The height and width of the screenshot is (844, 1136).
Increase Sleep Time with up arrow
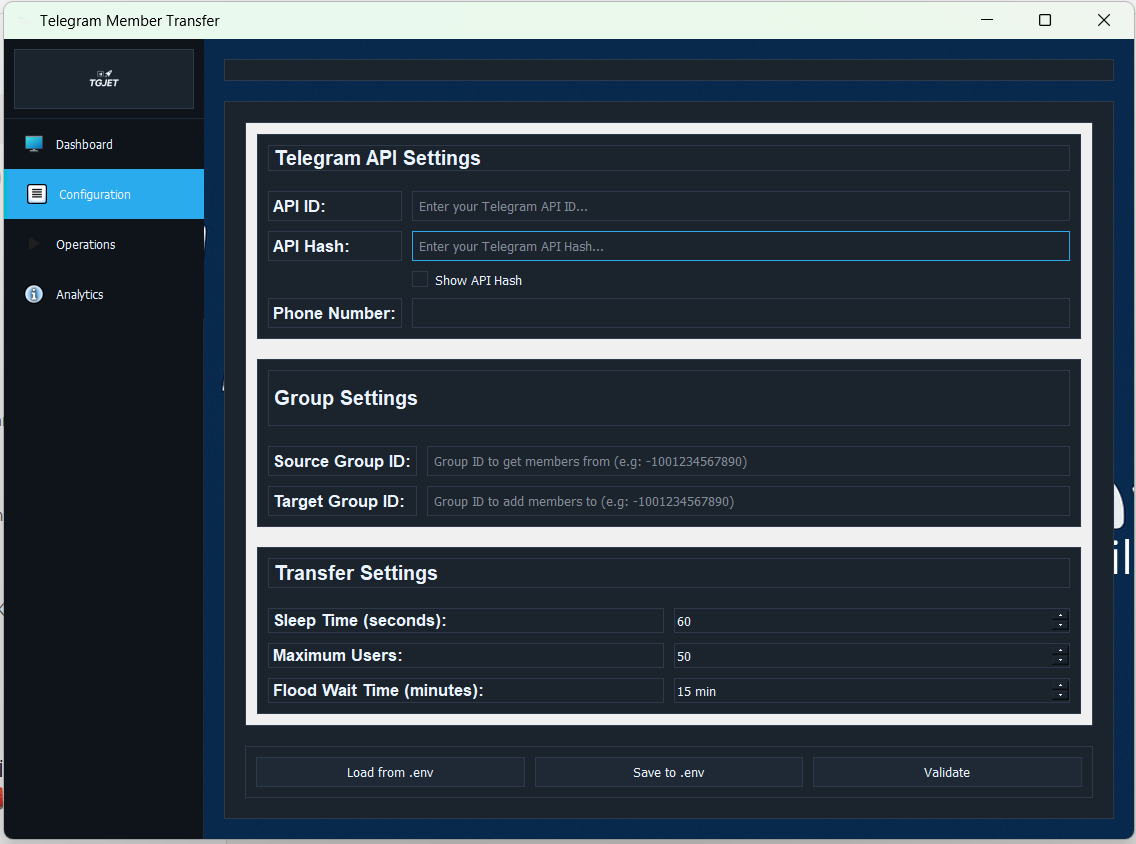pos(1061,615)
